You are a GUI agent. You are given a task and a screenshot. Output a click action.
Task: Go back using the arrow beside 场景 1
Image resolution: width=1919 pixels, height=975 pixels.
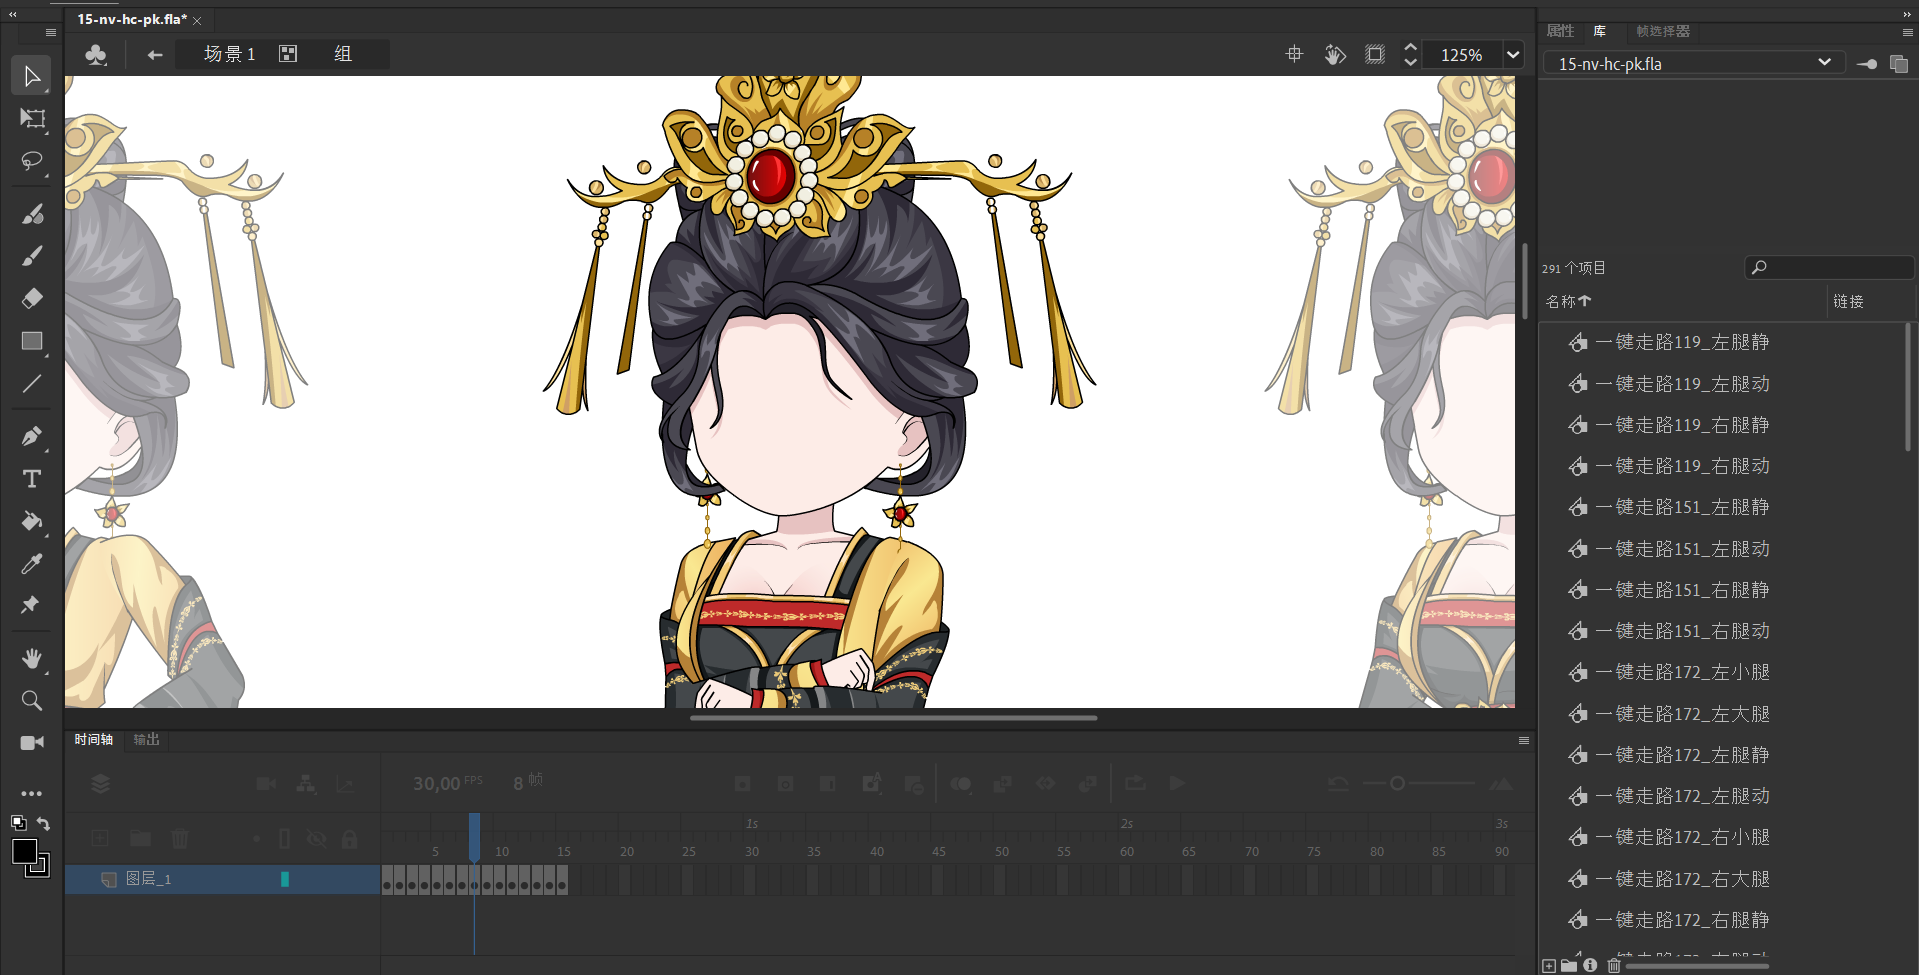coord(155,55)
